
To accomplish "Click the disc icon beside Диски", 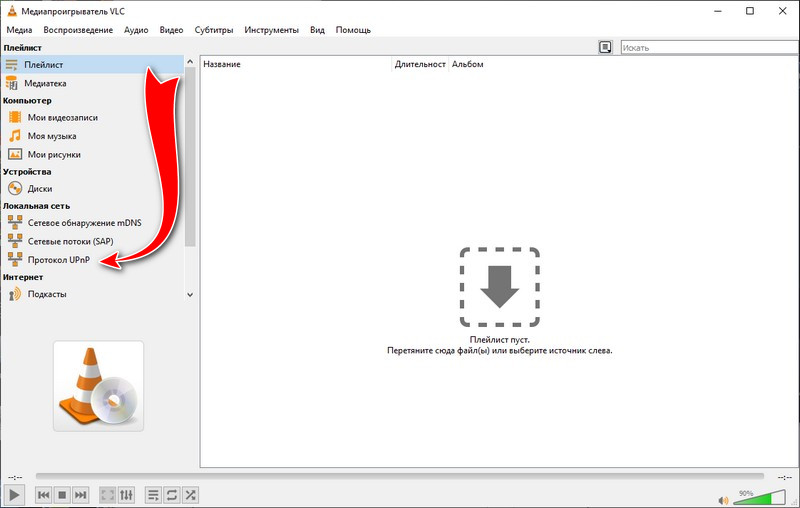I will point(15,189).
